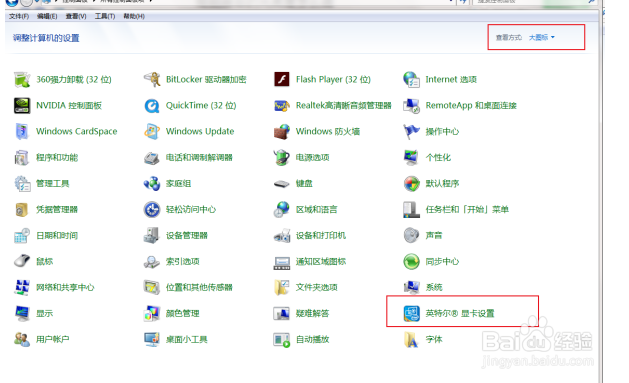Open the 设备和打印机 link
629x383 pixels.
321,236
